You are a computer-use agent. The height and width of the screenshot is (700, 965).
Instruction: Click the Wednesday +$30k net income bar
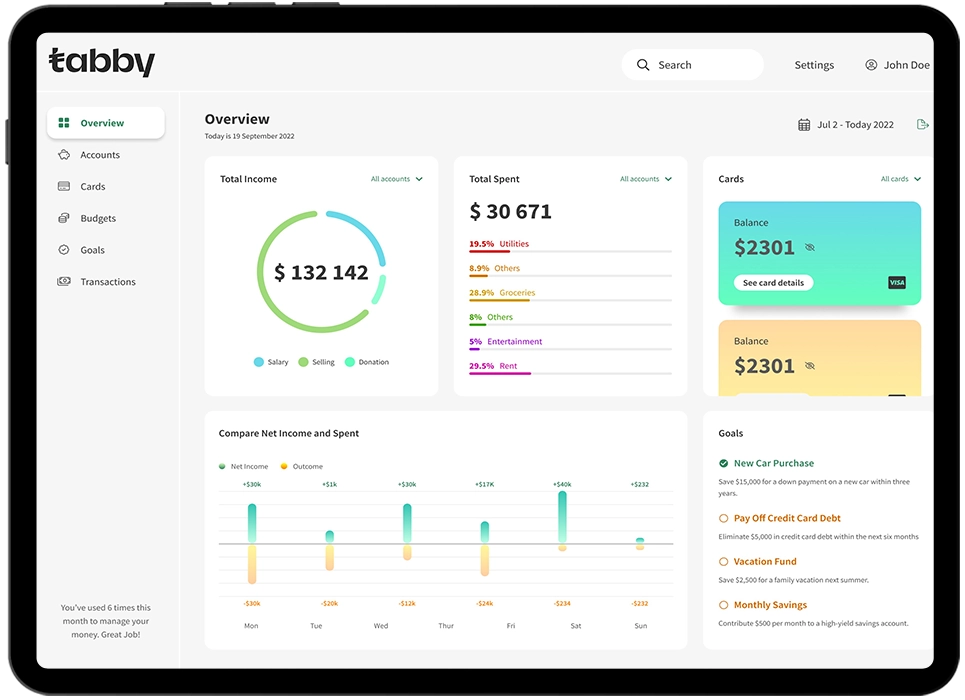[407, 523]
